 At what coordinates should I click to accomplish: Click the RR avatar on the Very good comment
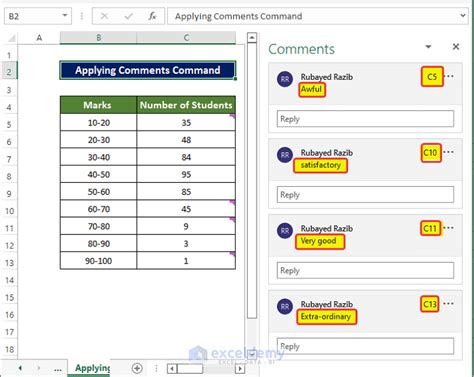click(285, 231)
